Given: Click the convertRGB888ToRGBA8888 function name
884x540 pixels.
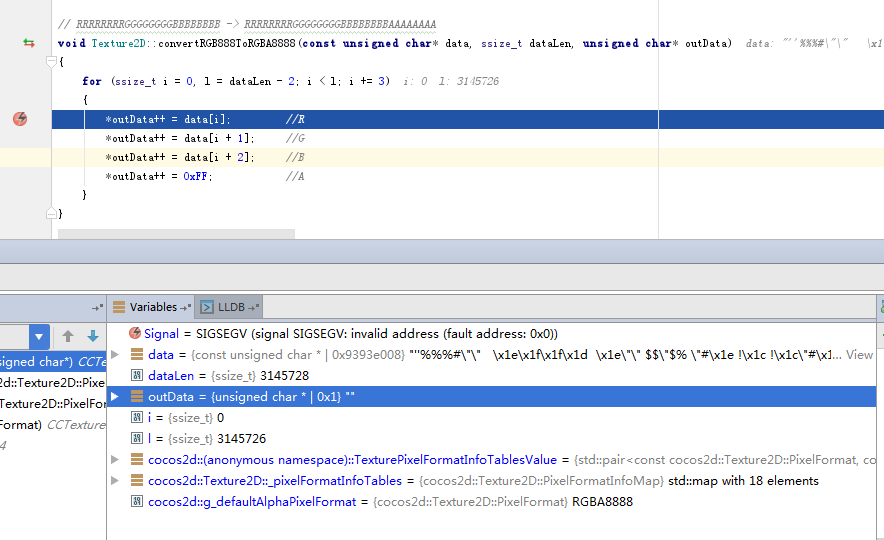Looking at the screenshot, I should pos(227,43).
